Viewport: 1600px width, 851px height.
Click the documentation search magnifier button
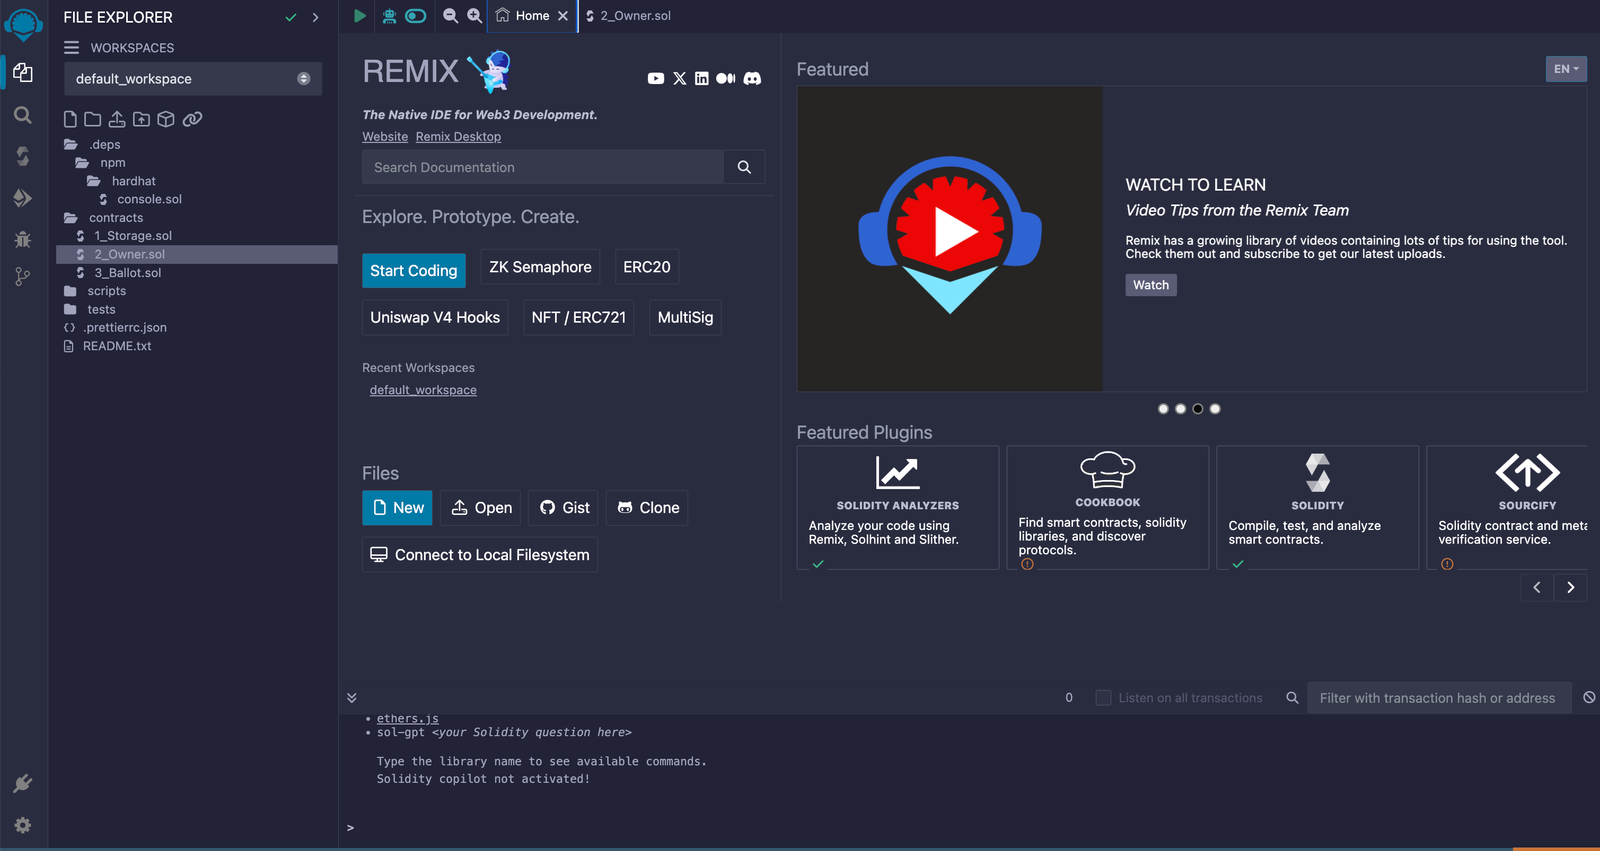(744, 167)
